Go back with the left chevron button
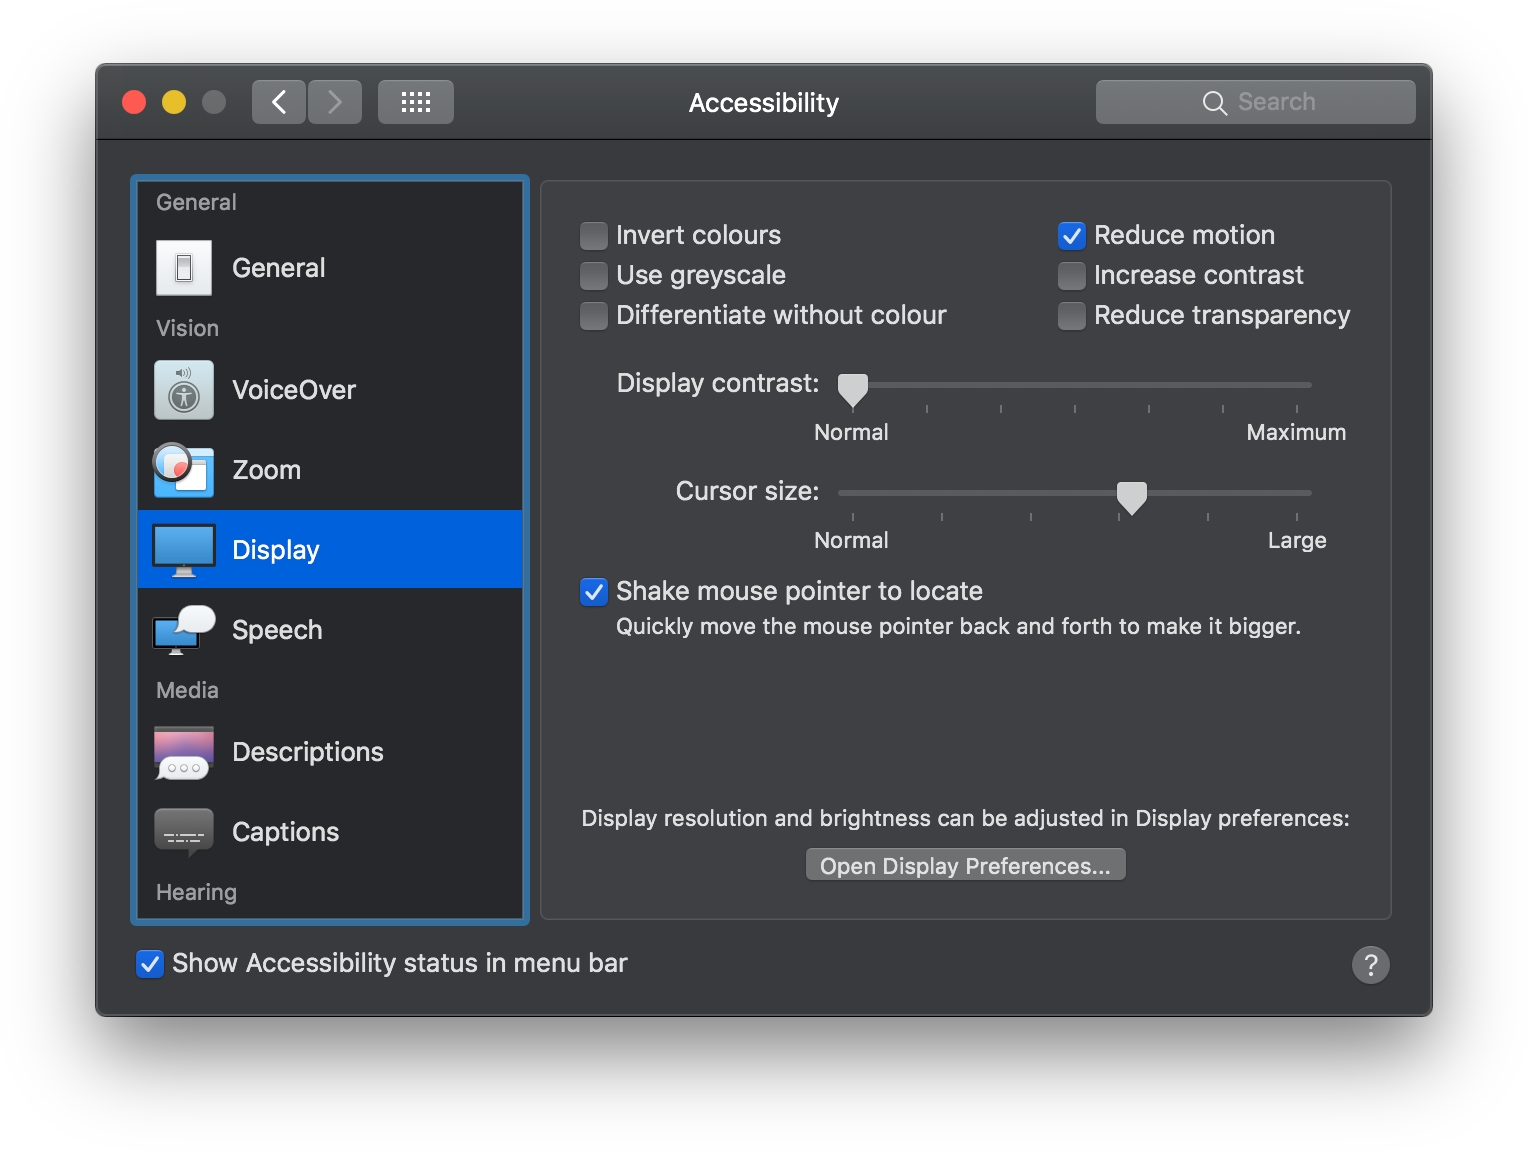 click(279, 102)
